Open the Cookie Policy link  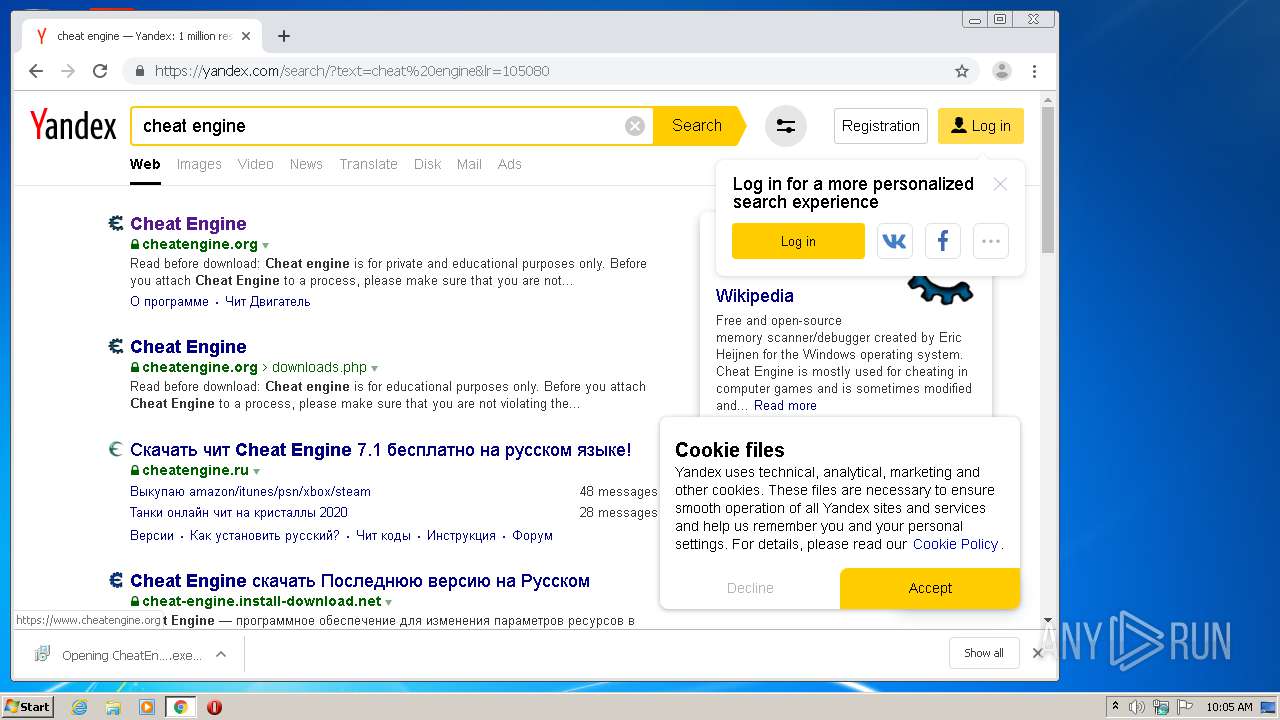[956, 544]
